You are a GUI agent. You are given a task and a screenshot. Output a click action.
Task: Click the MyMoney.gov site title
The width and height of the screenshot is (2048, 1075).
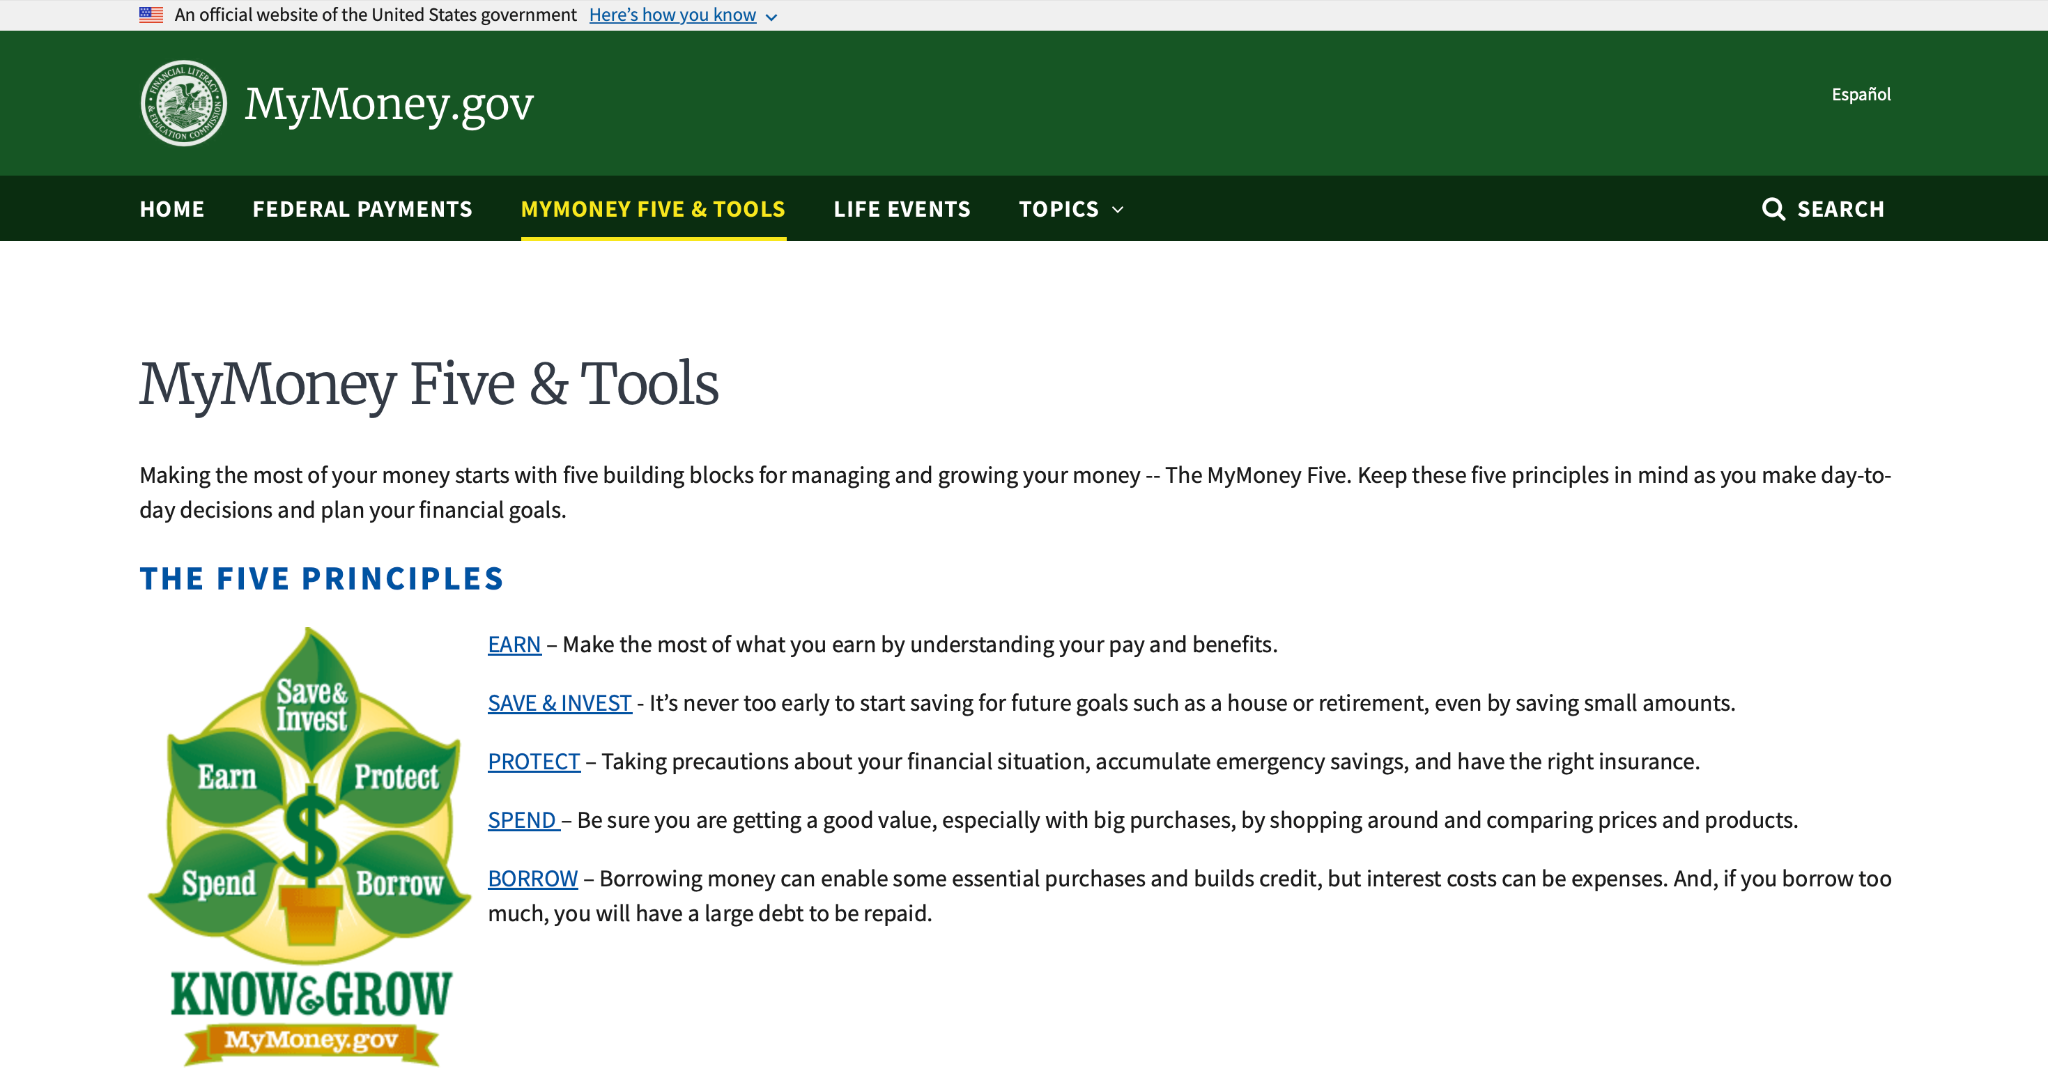point(389,104)
